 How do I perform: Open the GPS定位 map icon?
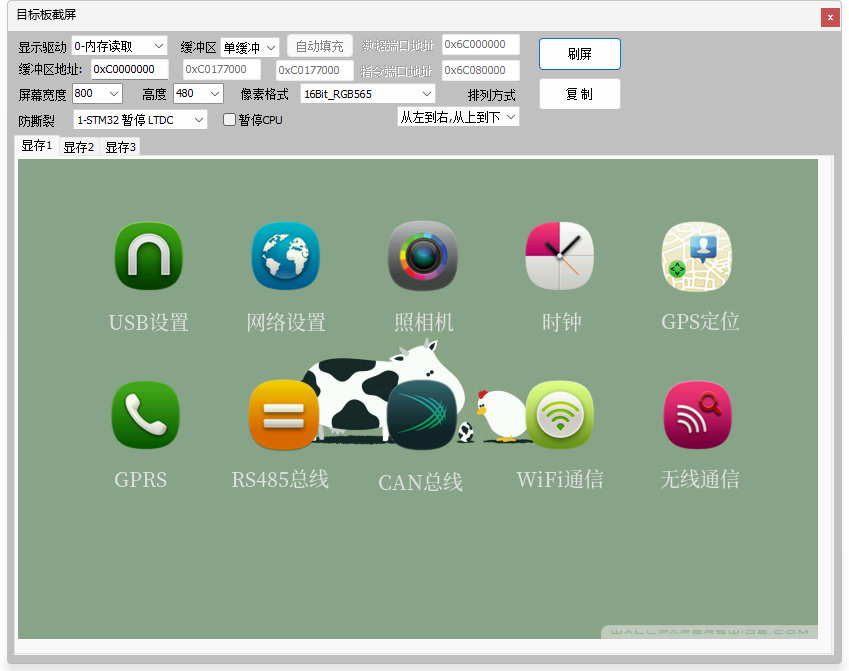click(x=697, y=256)
